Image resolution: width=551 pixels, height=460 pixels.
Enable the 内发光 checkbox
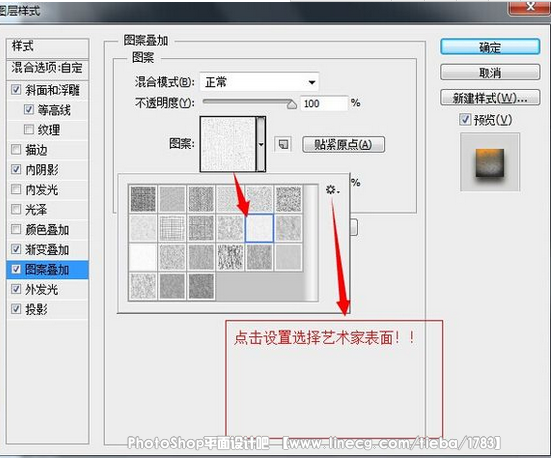tap(16, 189)
